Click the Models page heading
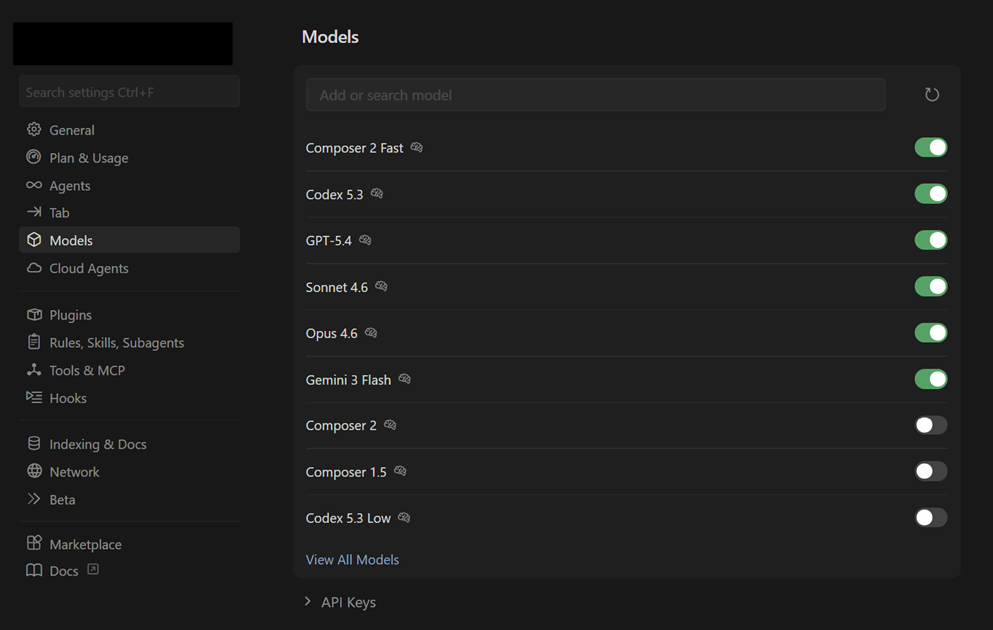The height and width of the screenshot is (630, 993). (x=330, y=37)
